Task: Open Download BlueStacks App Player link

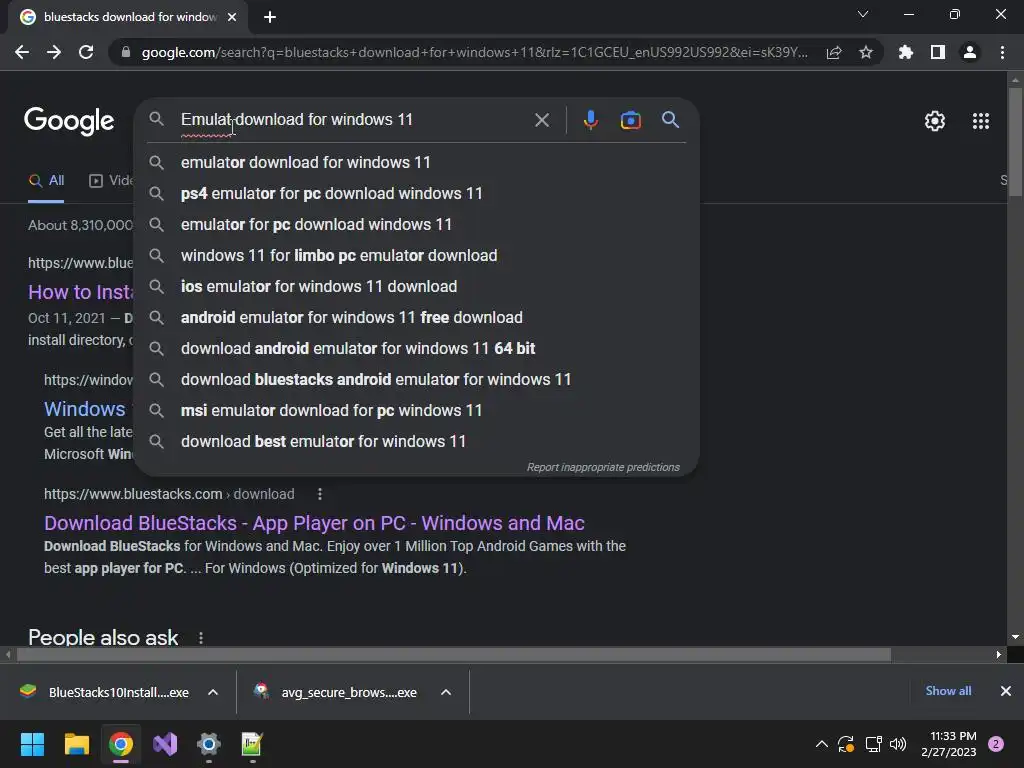Action: (314, 523)
